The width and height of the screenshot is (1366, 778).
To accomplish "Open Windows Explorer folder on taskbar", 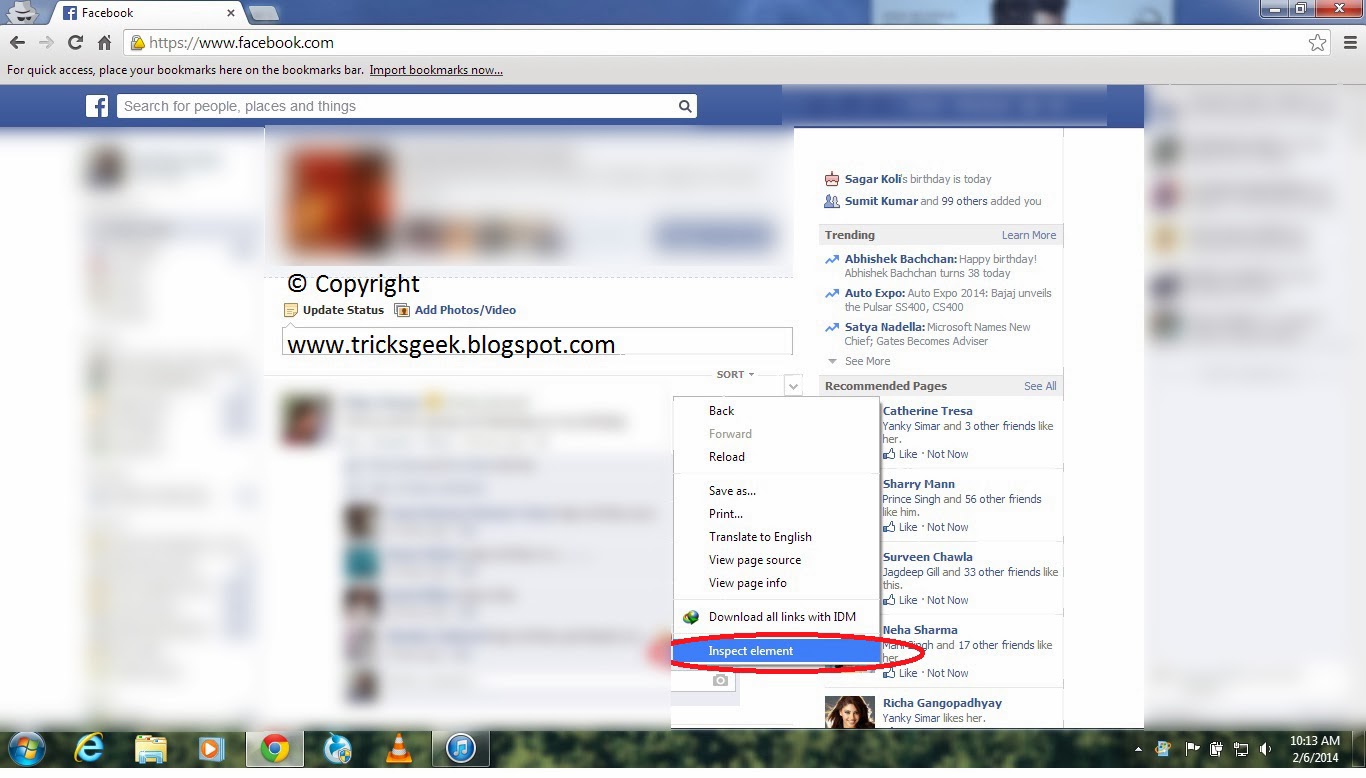I will [x=150, y=748].
